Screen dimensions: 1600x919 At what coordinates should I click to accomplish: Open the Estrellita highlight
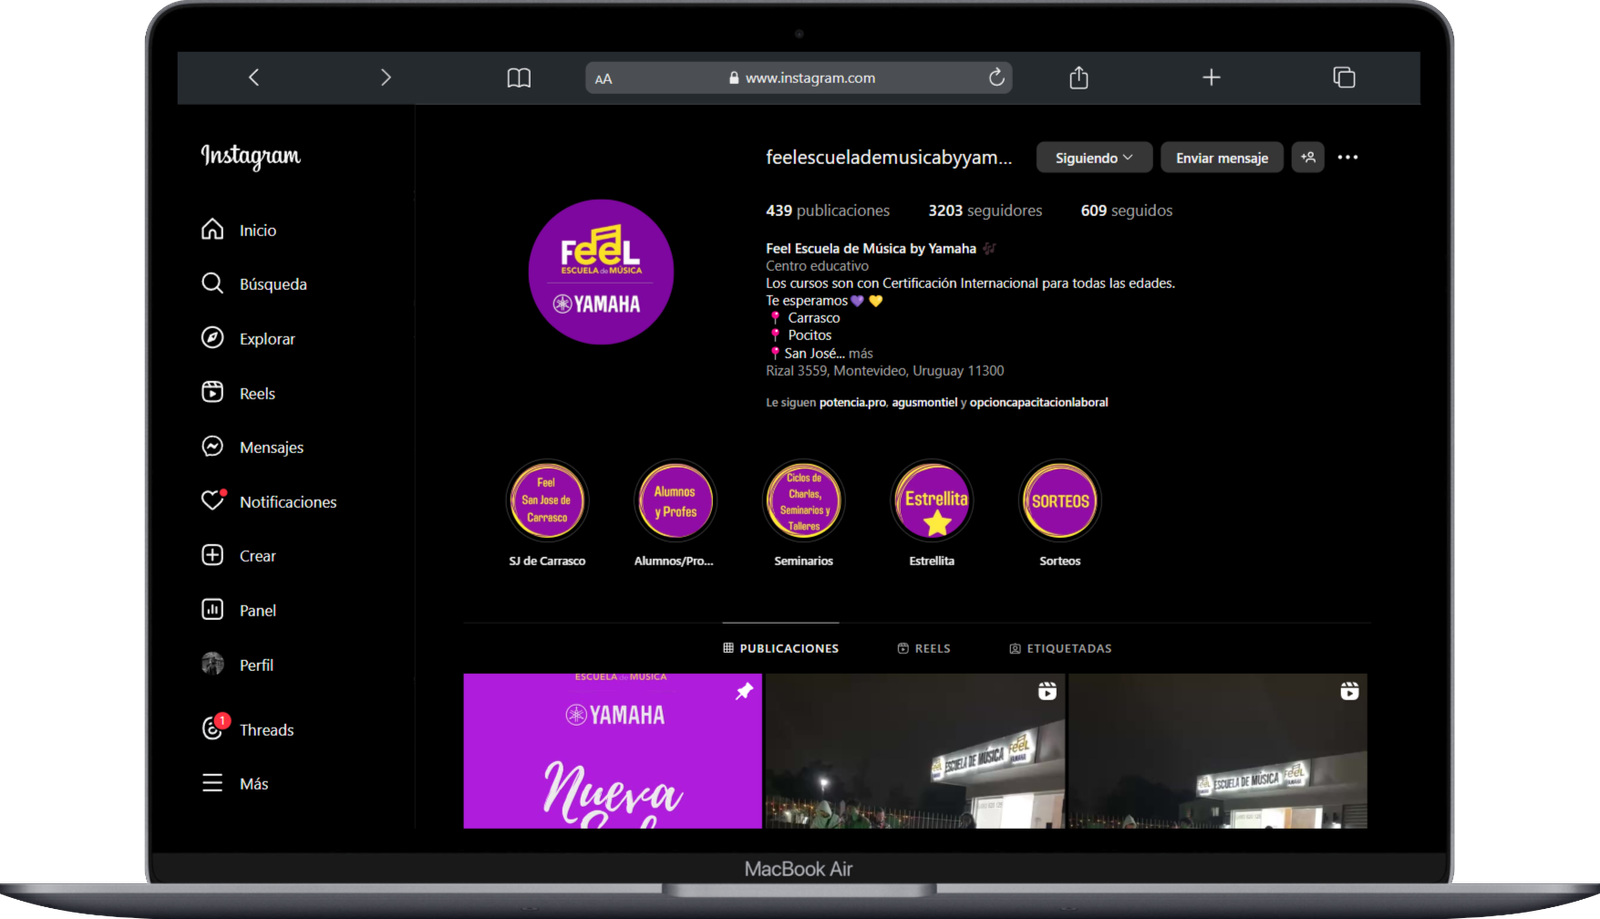[932, 500]
